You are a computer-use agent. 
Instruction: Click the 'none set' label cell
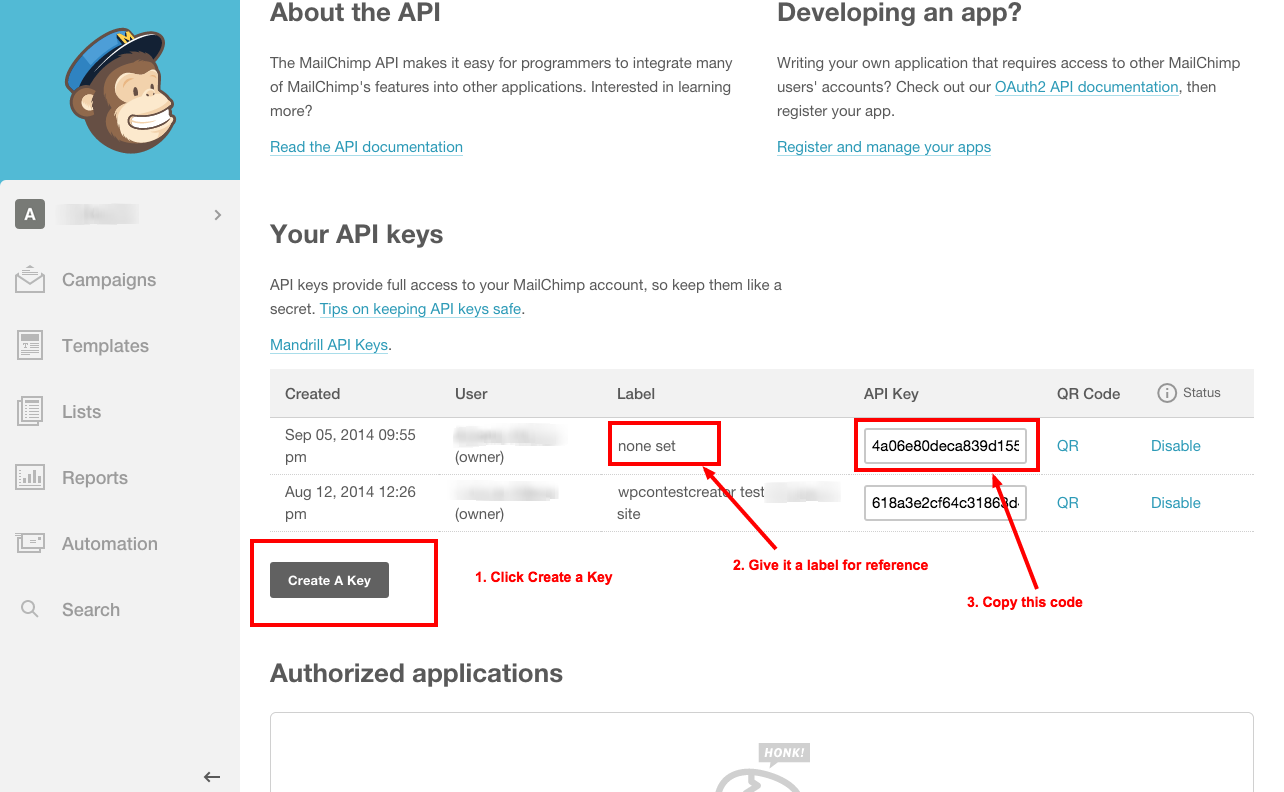[x=647, y=446]
